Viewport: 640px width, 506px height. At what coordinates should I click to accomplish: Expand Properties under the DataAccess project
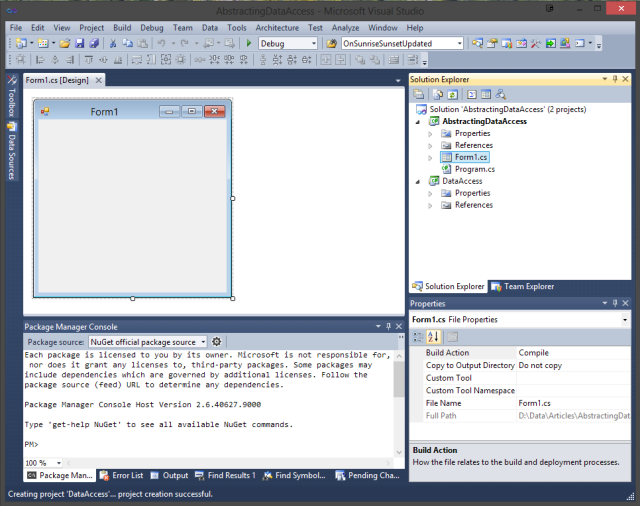[x=430, y=193]
